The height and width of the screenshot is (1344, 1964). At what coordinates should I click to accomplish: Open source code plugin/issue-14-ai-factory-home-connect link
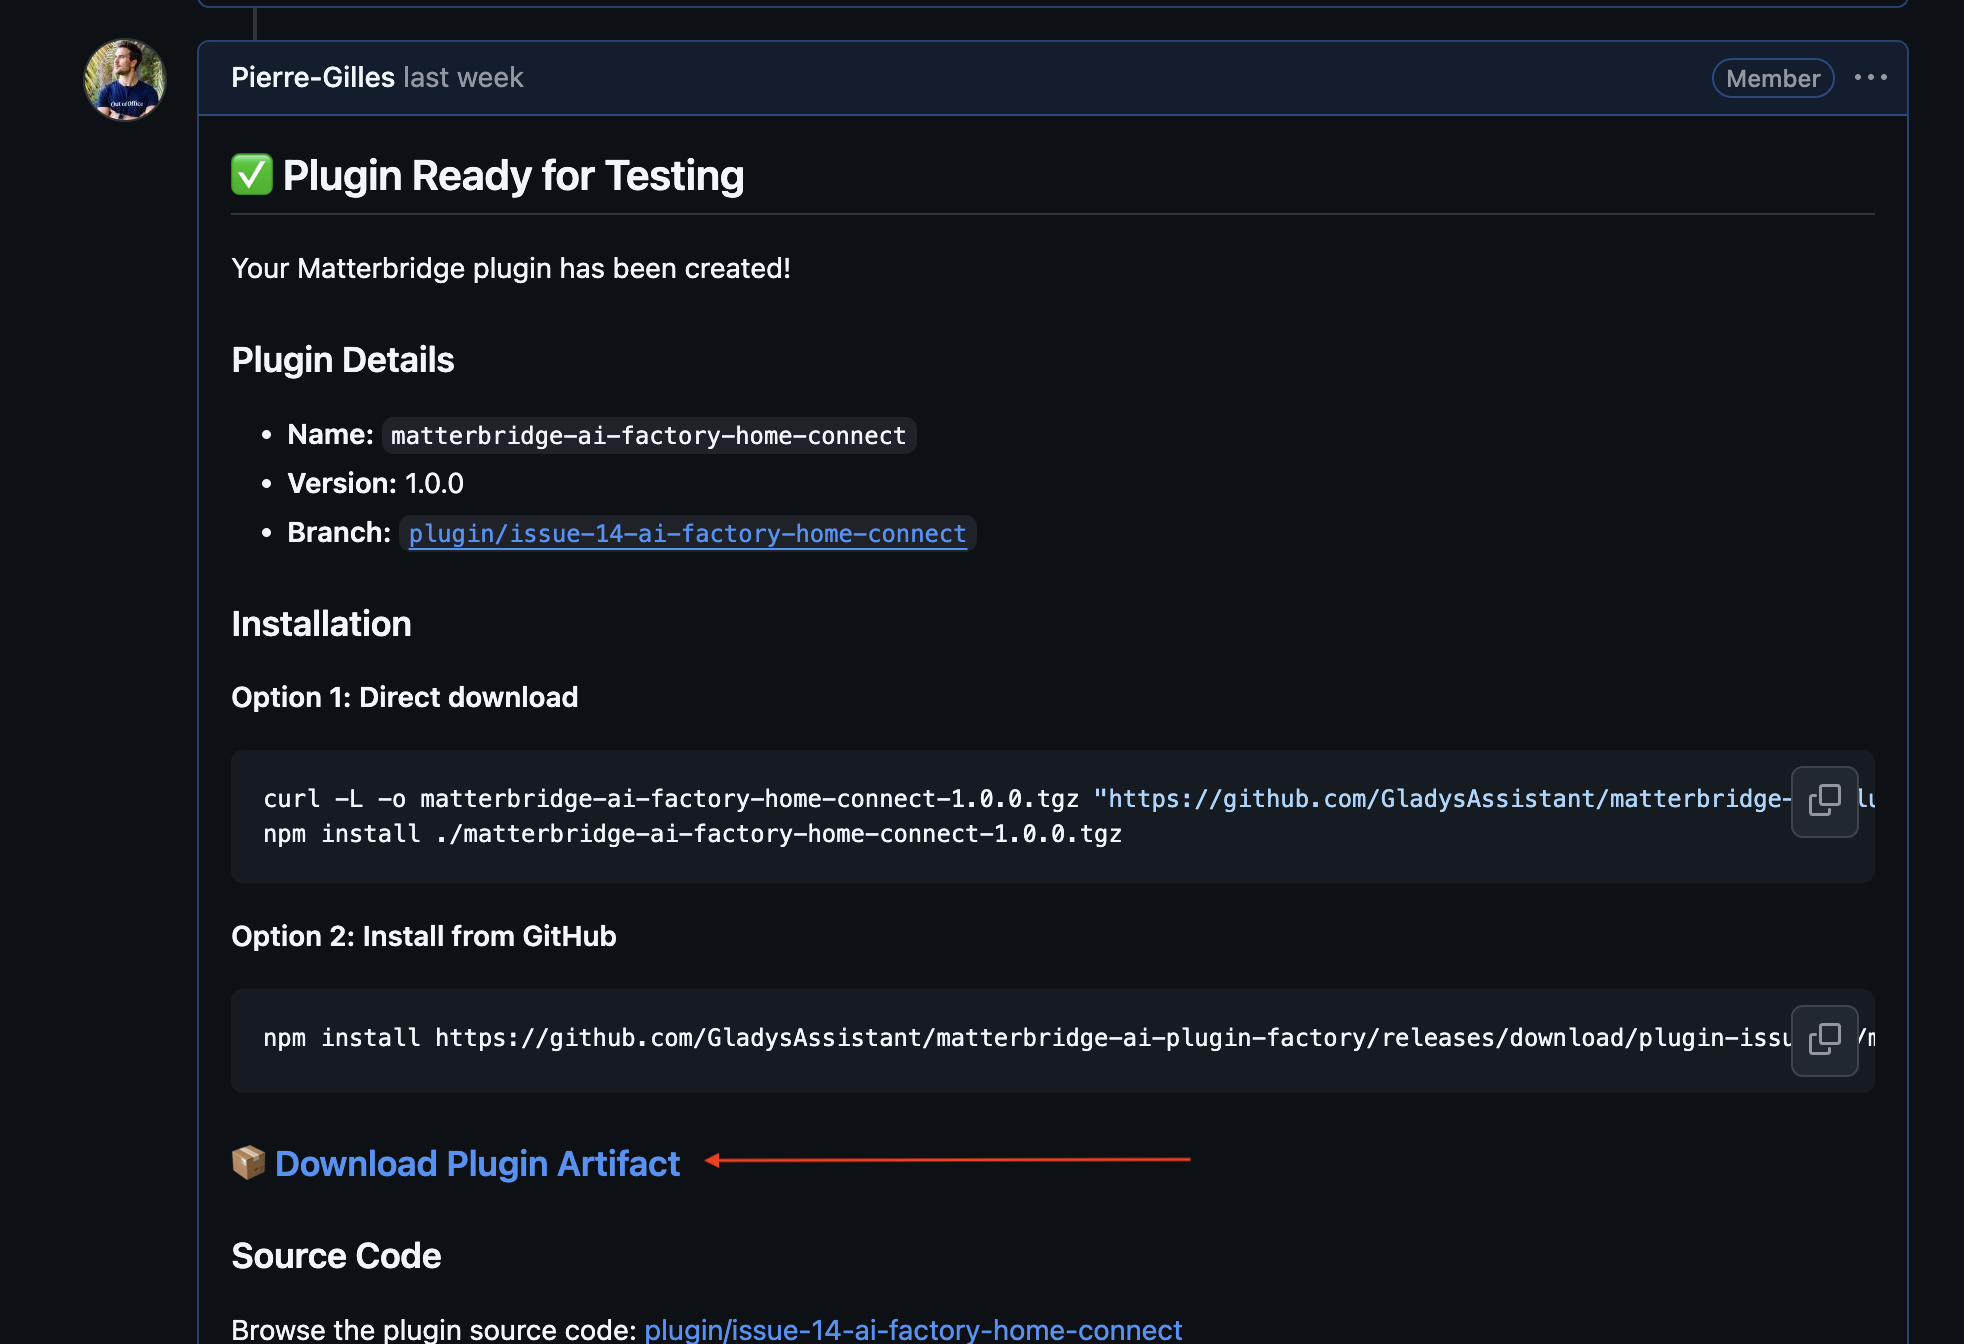[x=913, y=1329]
